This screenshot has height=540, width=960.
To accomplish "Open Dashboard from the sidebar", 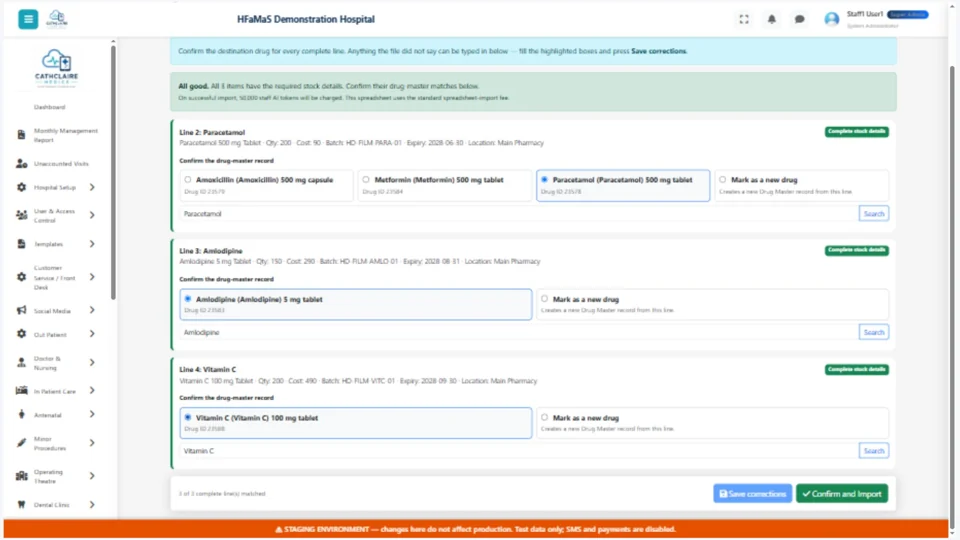I will coord(49,107).
